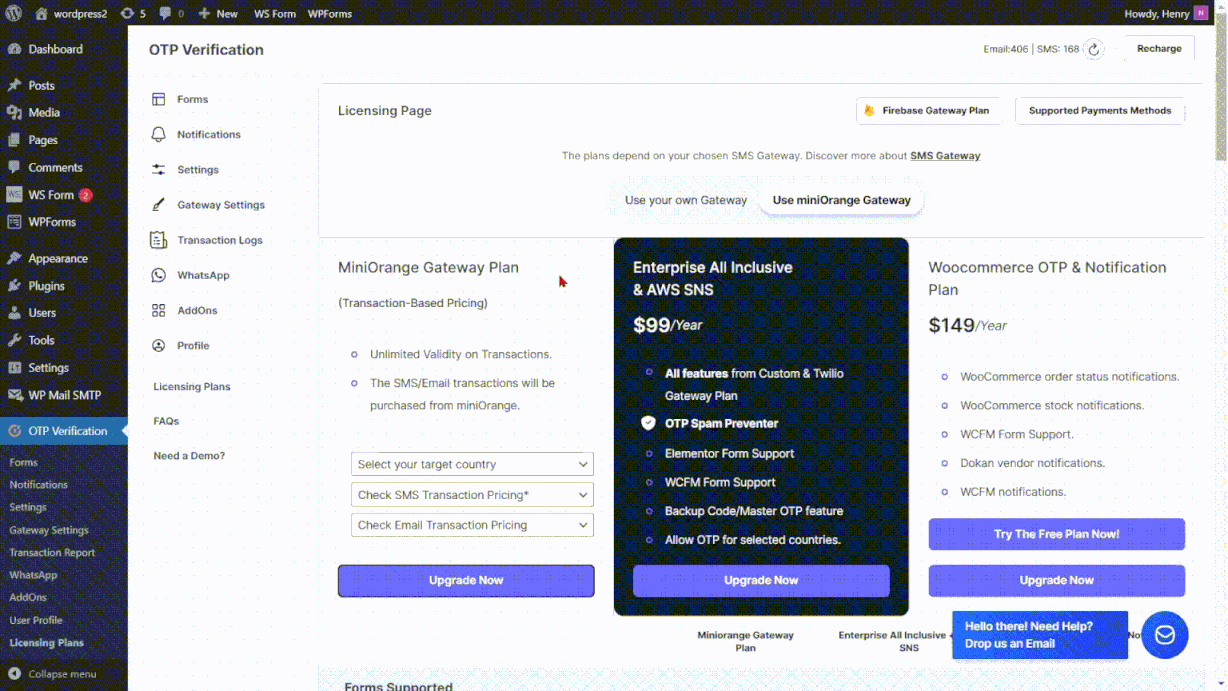Open the comments bubble in admin bar
This screenshot has height=691, width=1228.
tap(167, 13)
